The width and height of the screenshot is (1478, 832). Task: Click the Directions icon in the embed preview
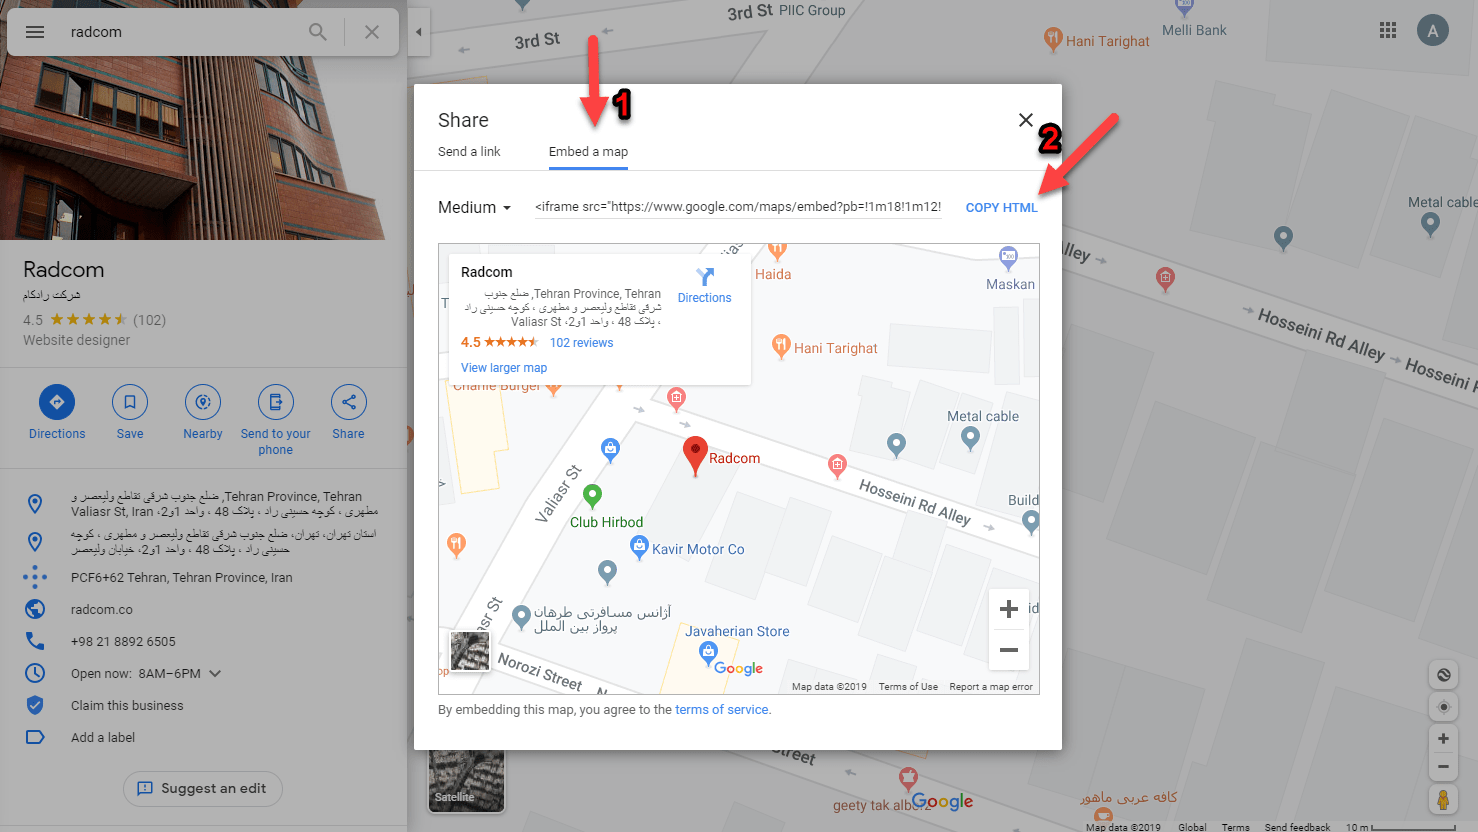point(705,277)
